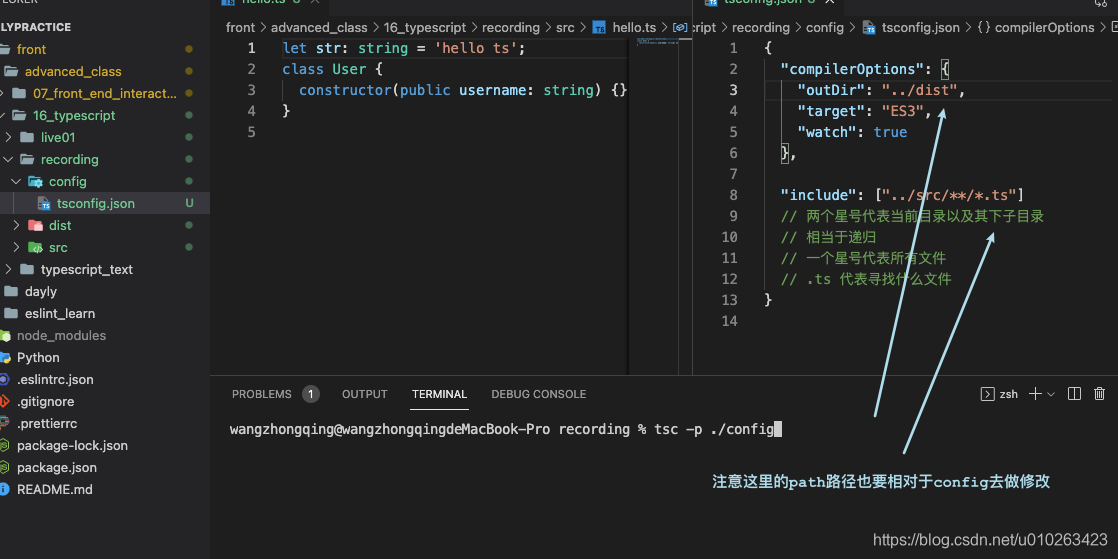
Task: Click the problems count badge
Action: (310, 394)
